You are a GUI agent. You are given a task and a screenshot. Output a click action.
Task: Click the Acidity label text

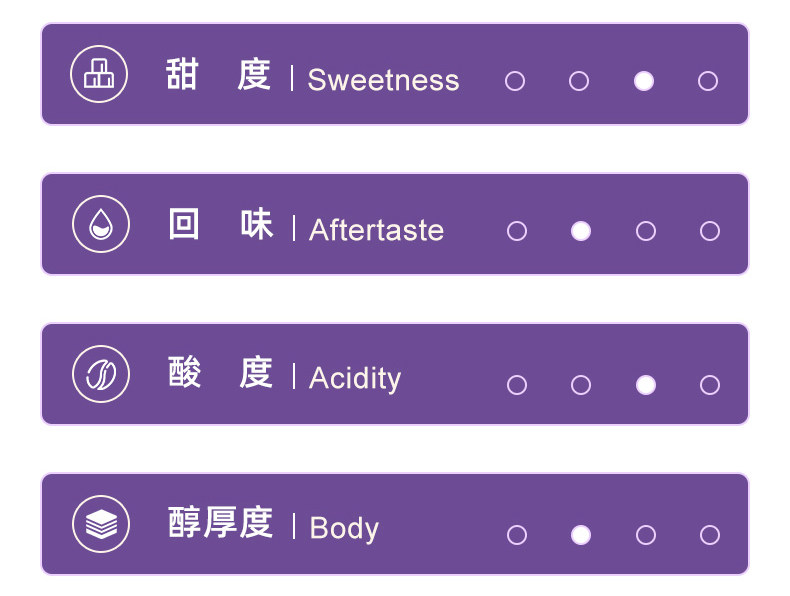tap(355, 378)
